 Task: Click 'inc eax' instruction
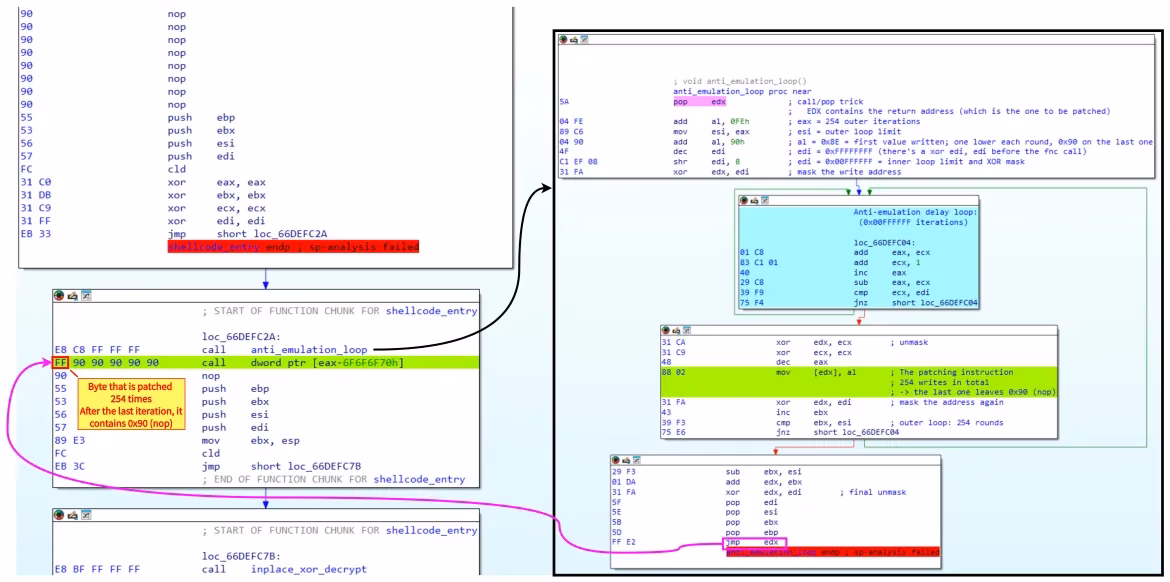coord(882,273)
